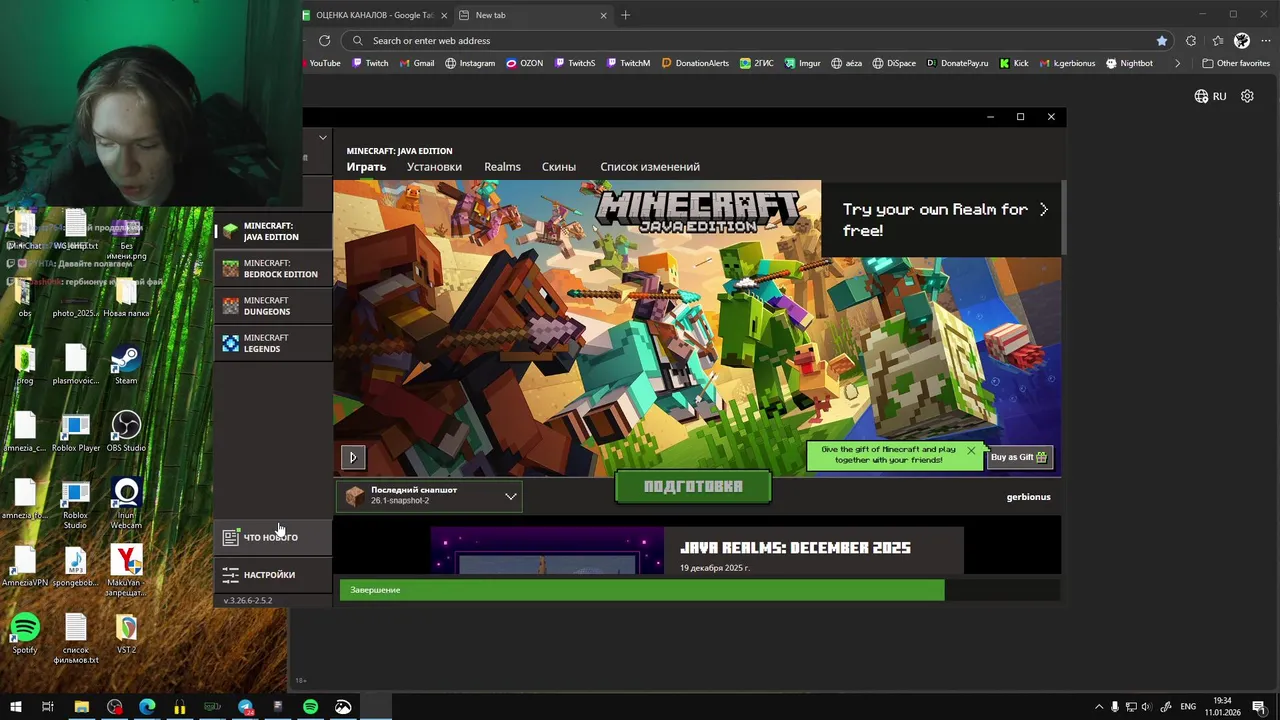Open НАСТРОЙКИ (Settings) in launcher sidebar

point(273,575)
